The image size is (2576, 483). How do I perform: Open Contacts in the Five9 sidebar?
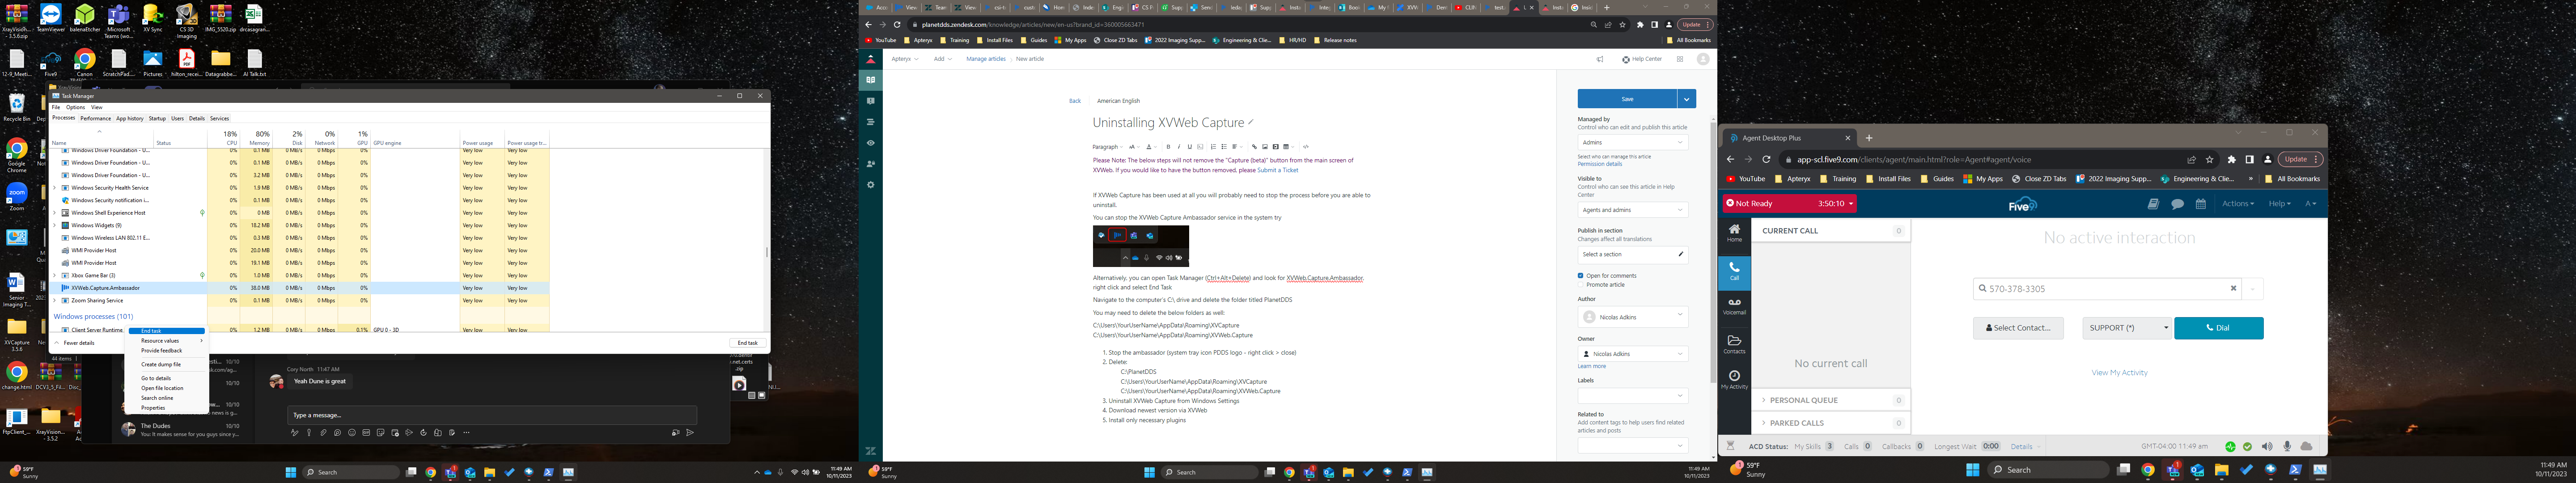click(x=1734, y=344)
